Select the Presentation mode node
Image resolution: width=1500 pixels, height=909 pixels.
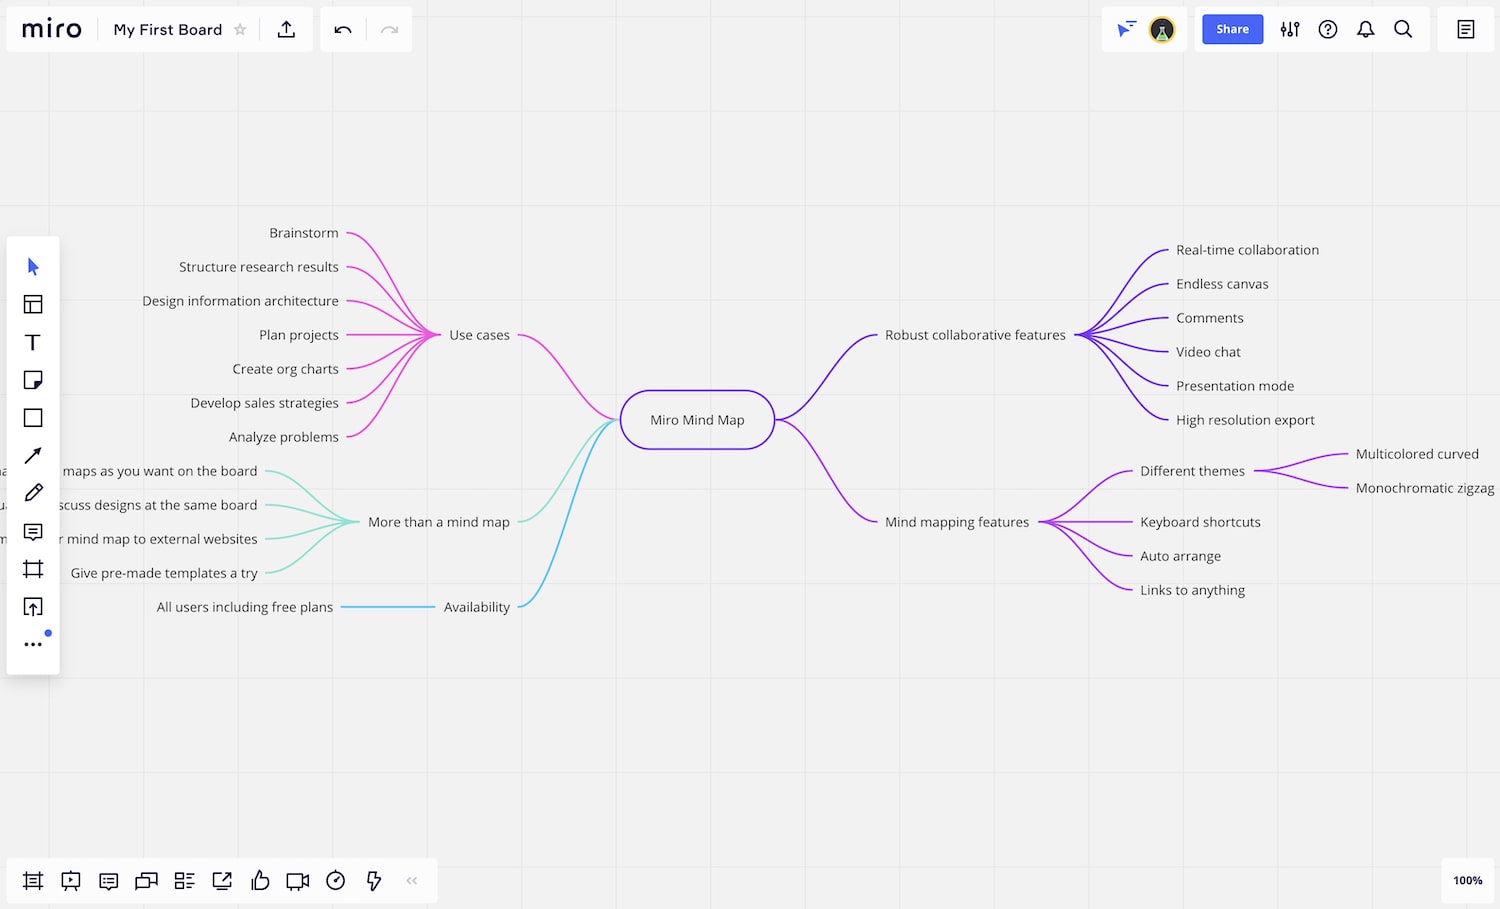pyautogui.click(x=1235, y=386)
